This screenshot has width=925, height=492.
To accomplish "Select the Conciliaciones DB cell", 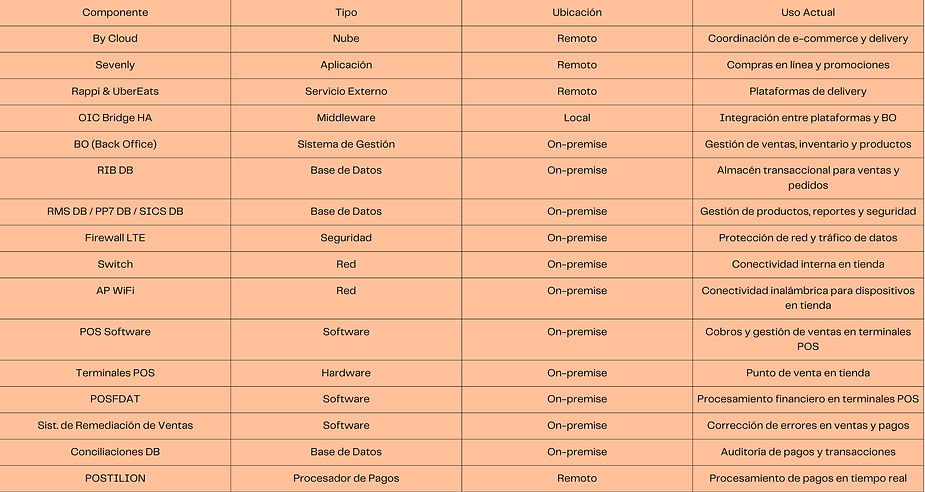I will click(x=115, y=452).
